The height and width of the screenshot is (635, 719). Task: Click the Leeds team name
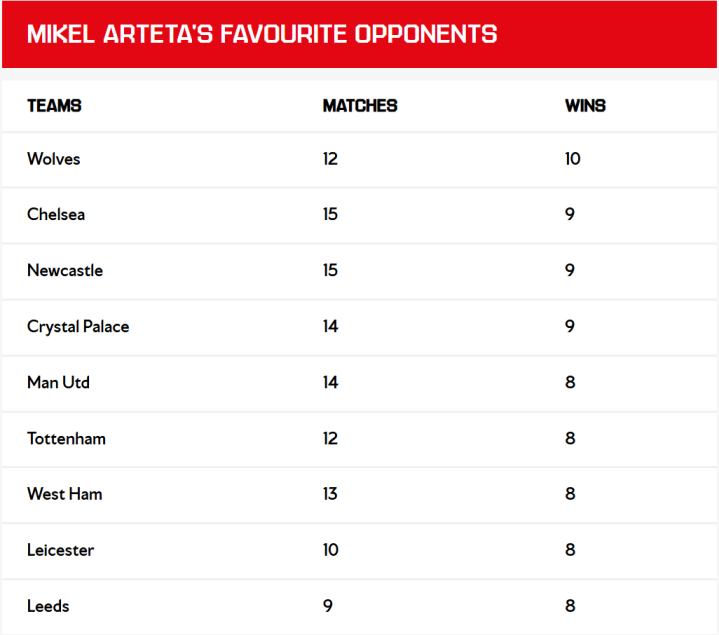(48, 606)
